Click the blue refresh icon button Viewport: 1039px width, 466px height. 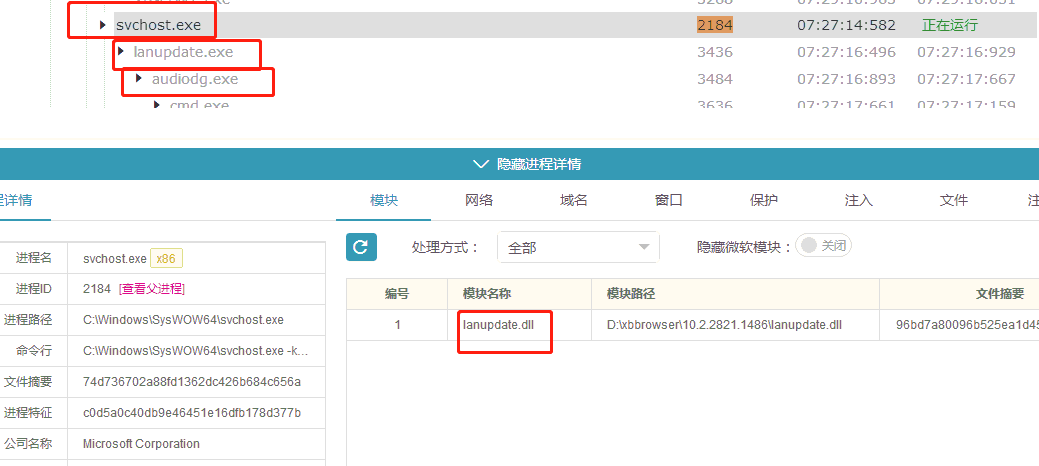361,247
